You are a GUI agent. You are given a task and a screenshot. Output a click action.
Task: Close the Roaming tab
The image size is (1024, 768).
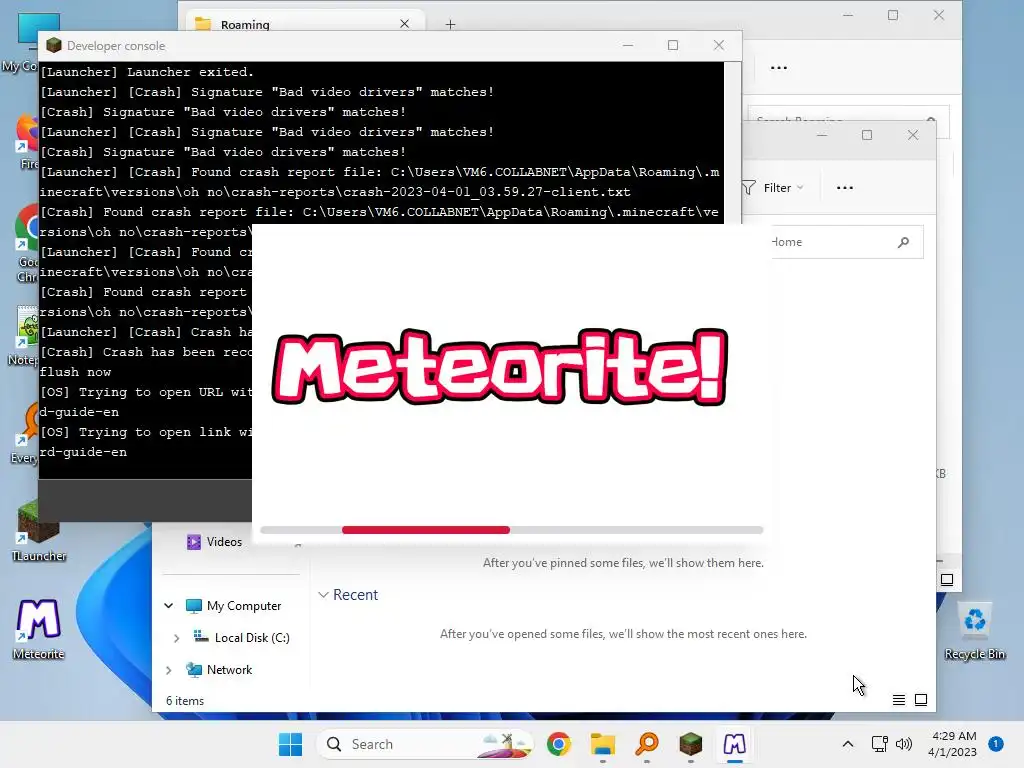(x=404, y=24)
